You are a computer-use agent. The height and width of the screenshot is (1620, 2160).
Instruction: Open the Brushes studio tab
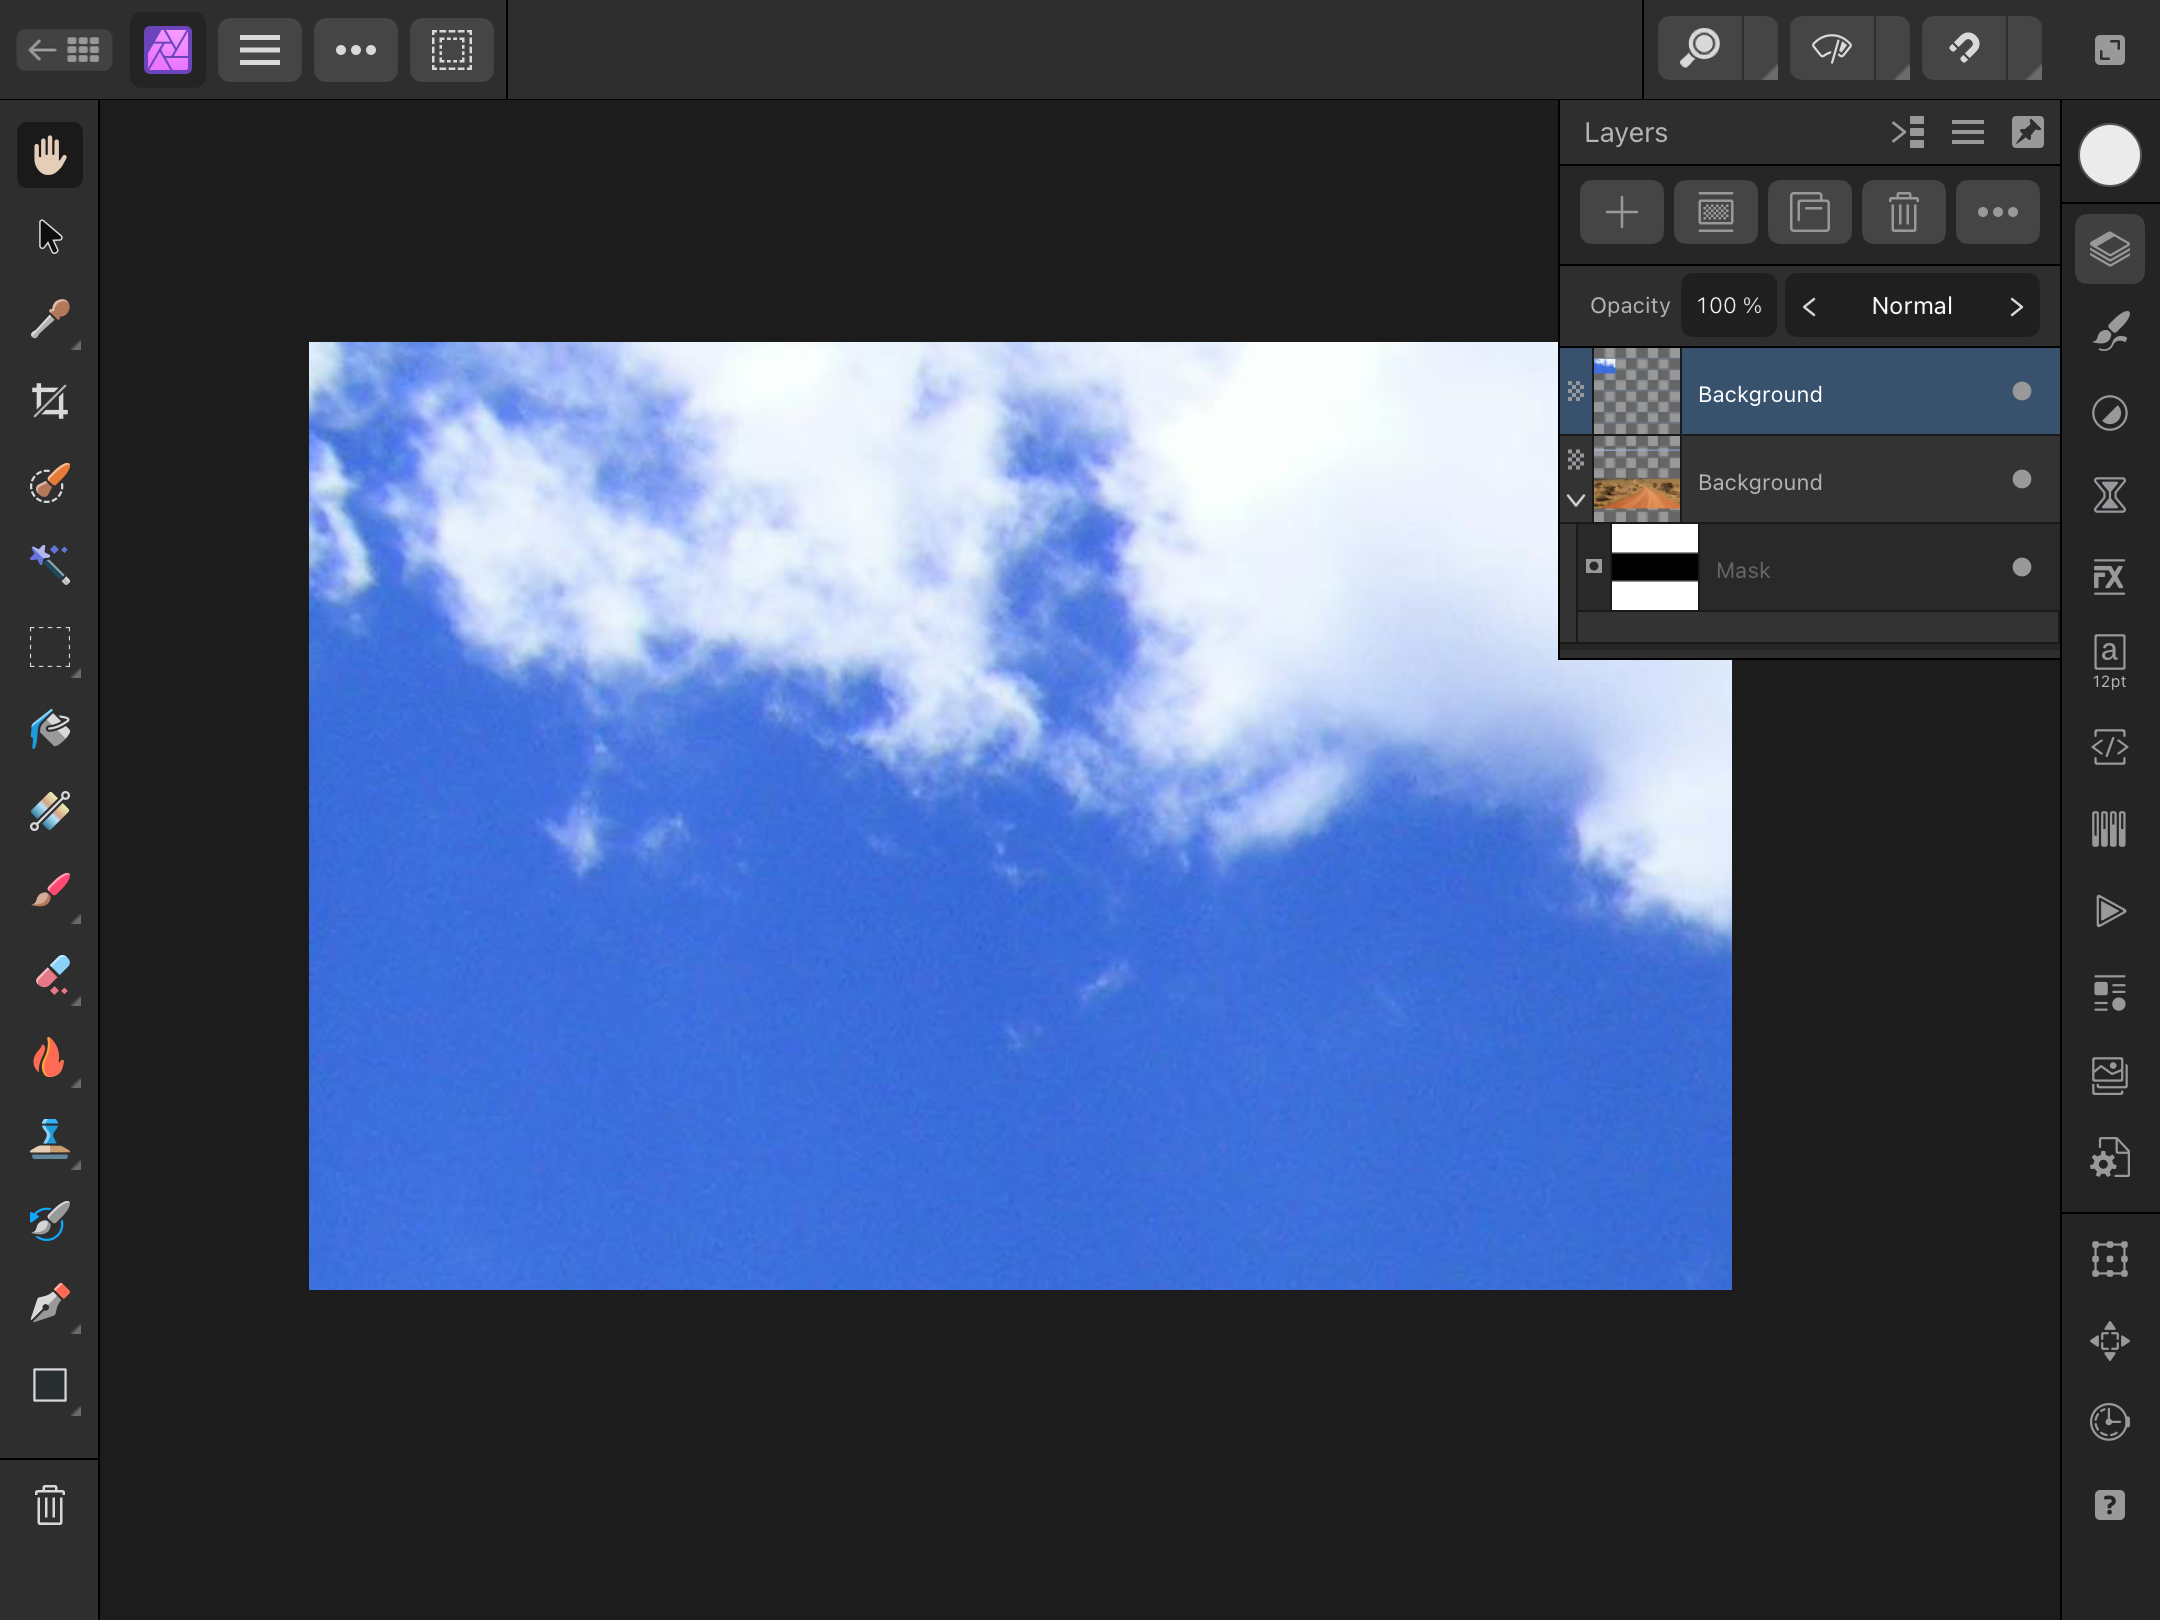click(2110, 331)
